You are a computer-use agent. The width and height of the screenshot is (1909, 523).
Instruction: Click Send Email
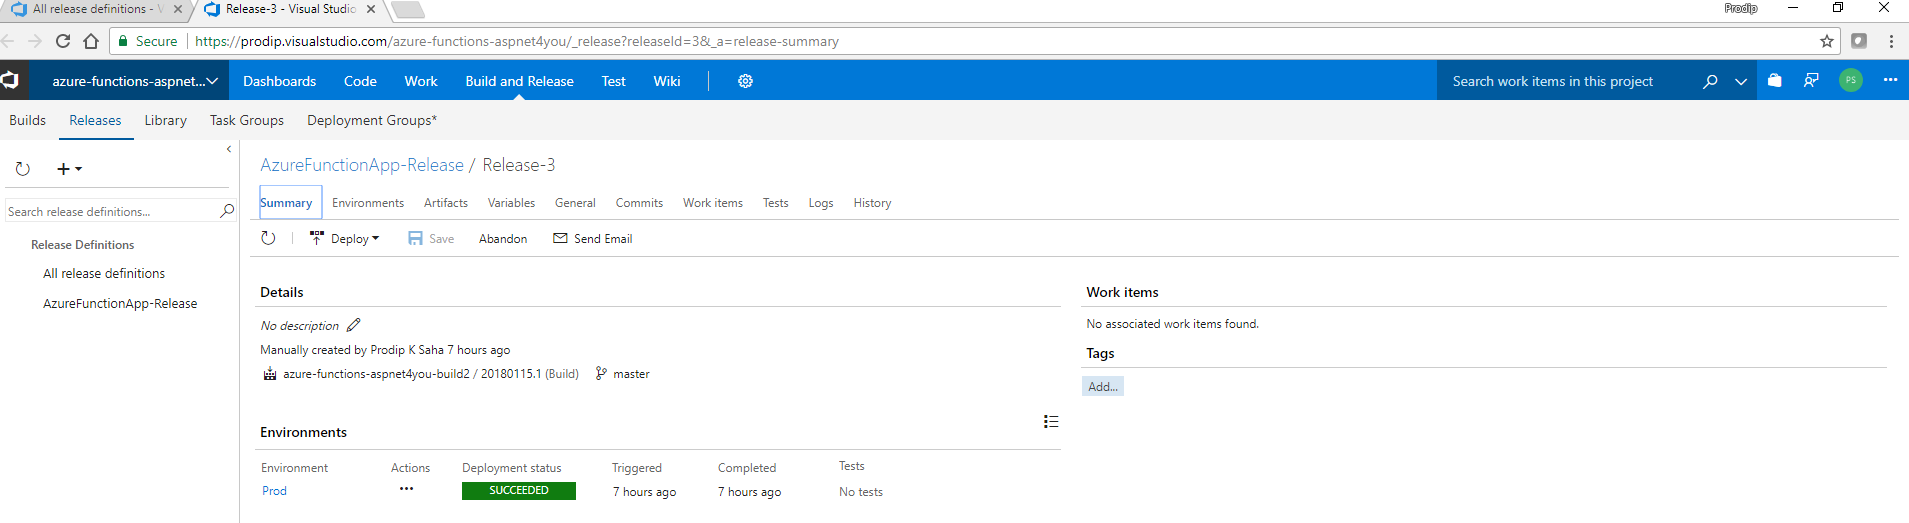(593, 238)
